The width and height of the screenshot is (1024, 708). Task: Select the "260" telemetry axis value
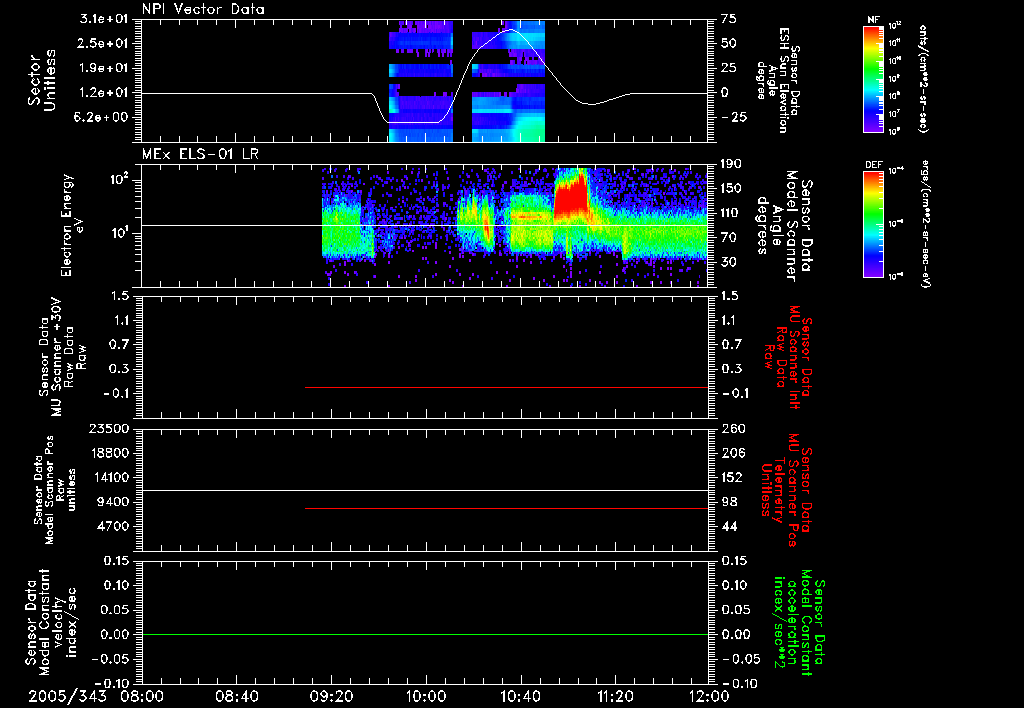point(731,428)
